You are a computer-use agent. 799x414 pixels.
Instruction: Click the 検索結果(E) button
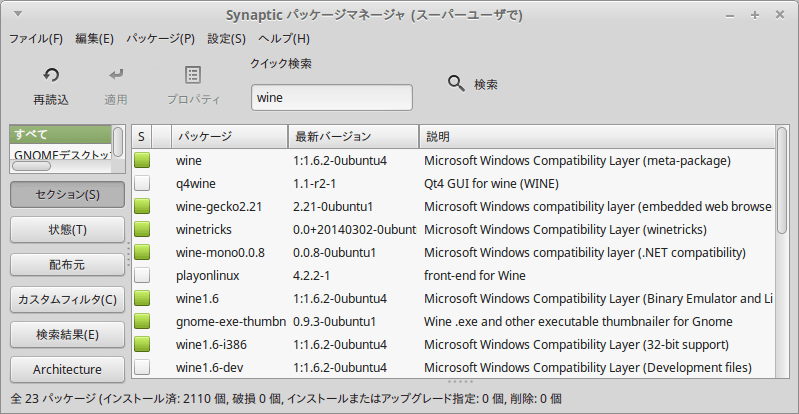67,334
